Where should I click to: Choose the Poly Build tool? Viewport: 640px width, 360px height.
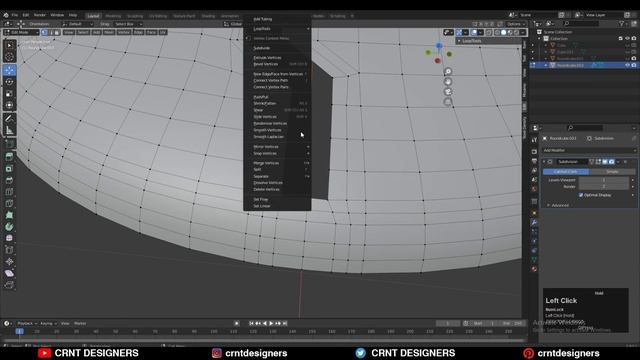click(x=9, y=215)
